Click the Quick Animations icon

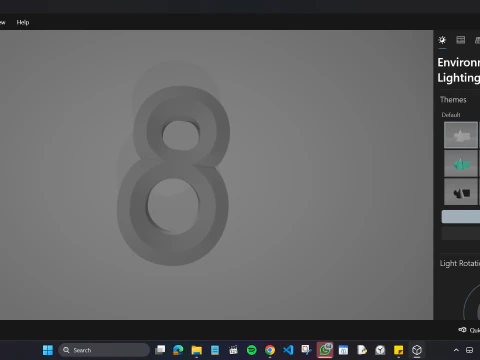(462, 330)
